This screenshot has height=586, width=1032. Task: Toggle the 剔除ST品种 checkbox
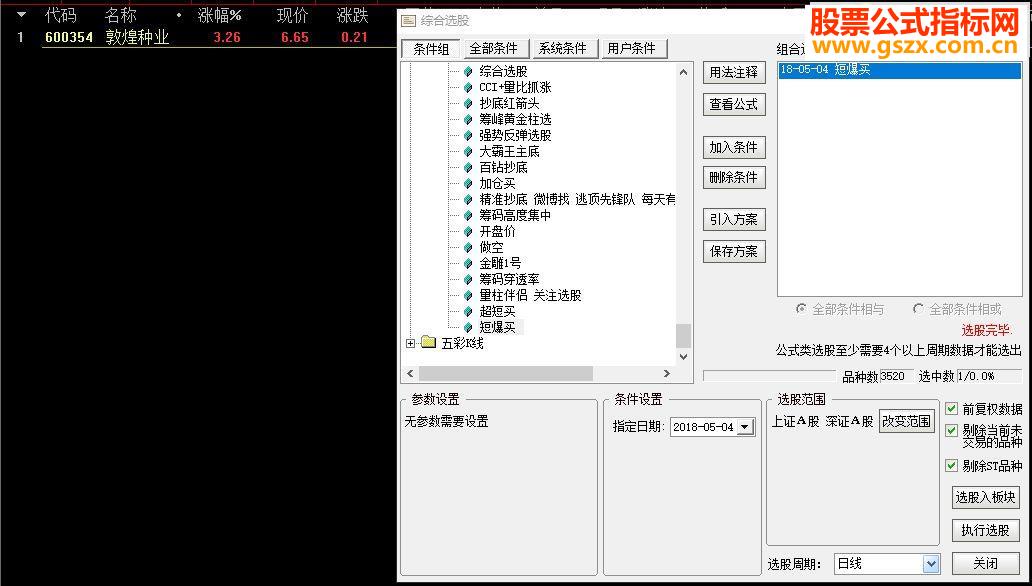951,466
